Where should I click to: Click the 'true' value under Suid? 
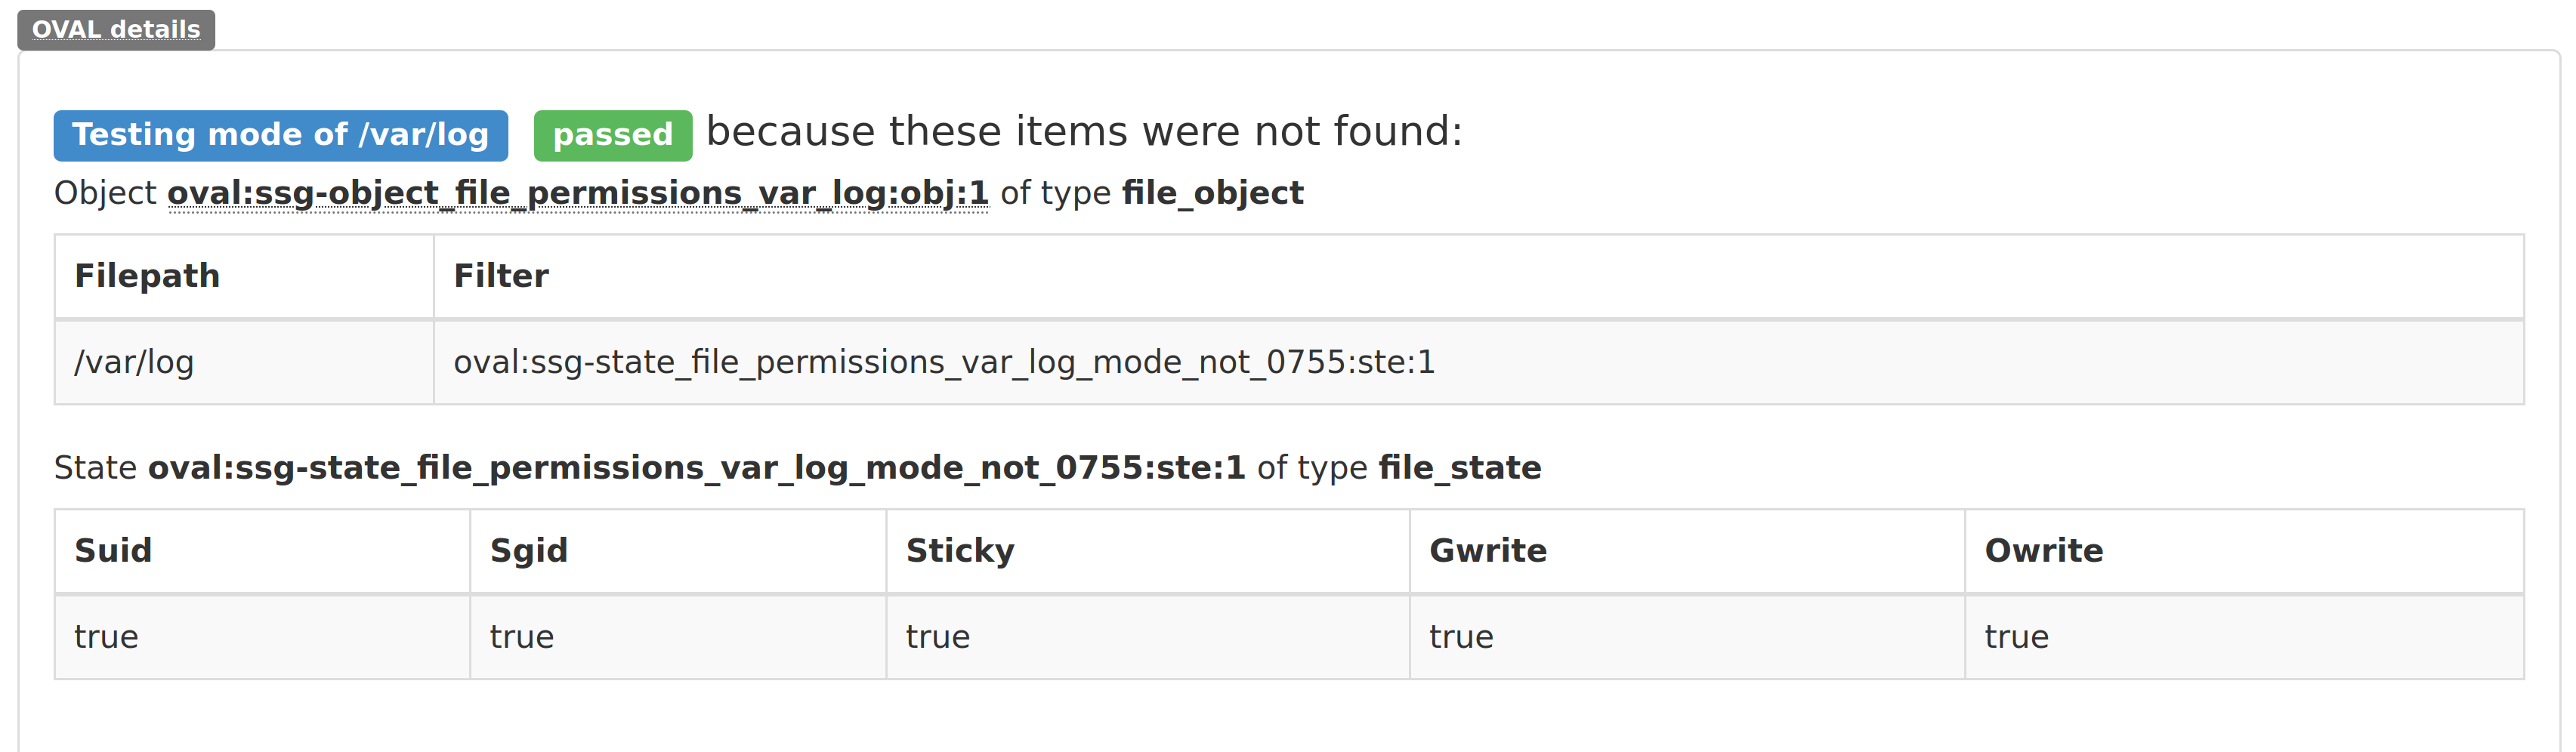point(106,636)
